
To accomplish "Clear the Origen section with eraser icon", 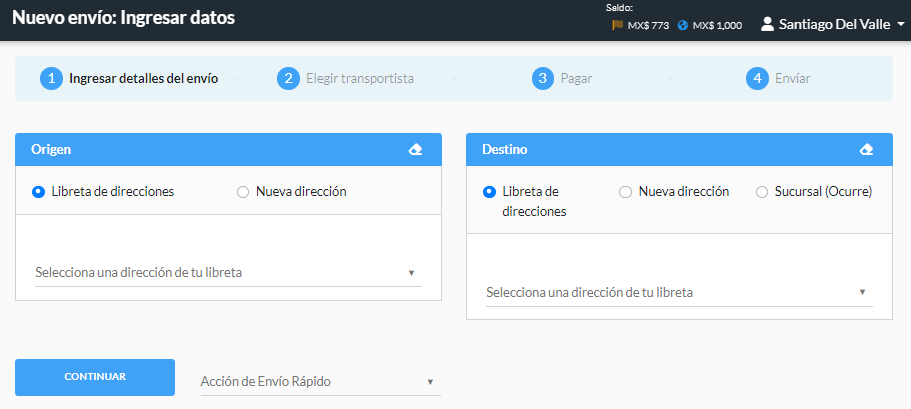I will click(x=416, y=150).
